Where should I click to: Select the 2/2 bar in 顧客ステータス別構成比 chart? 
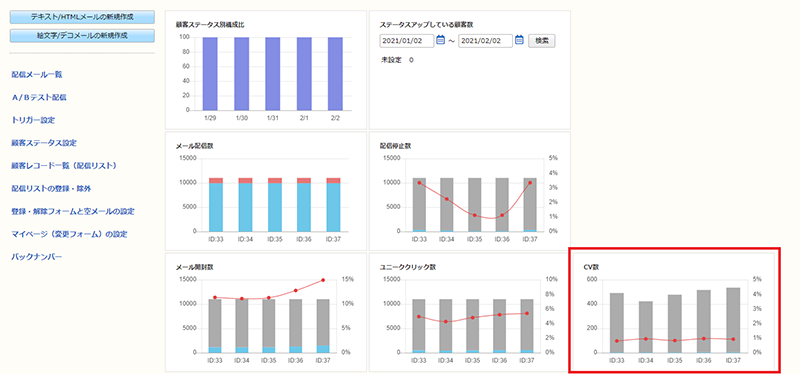point(335,73)
